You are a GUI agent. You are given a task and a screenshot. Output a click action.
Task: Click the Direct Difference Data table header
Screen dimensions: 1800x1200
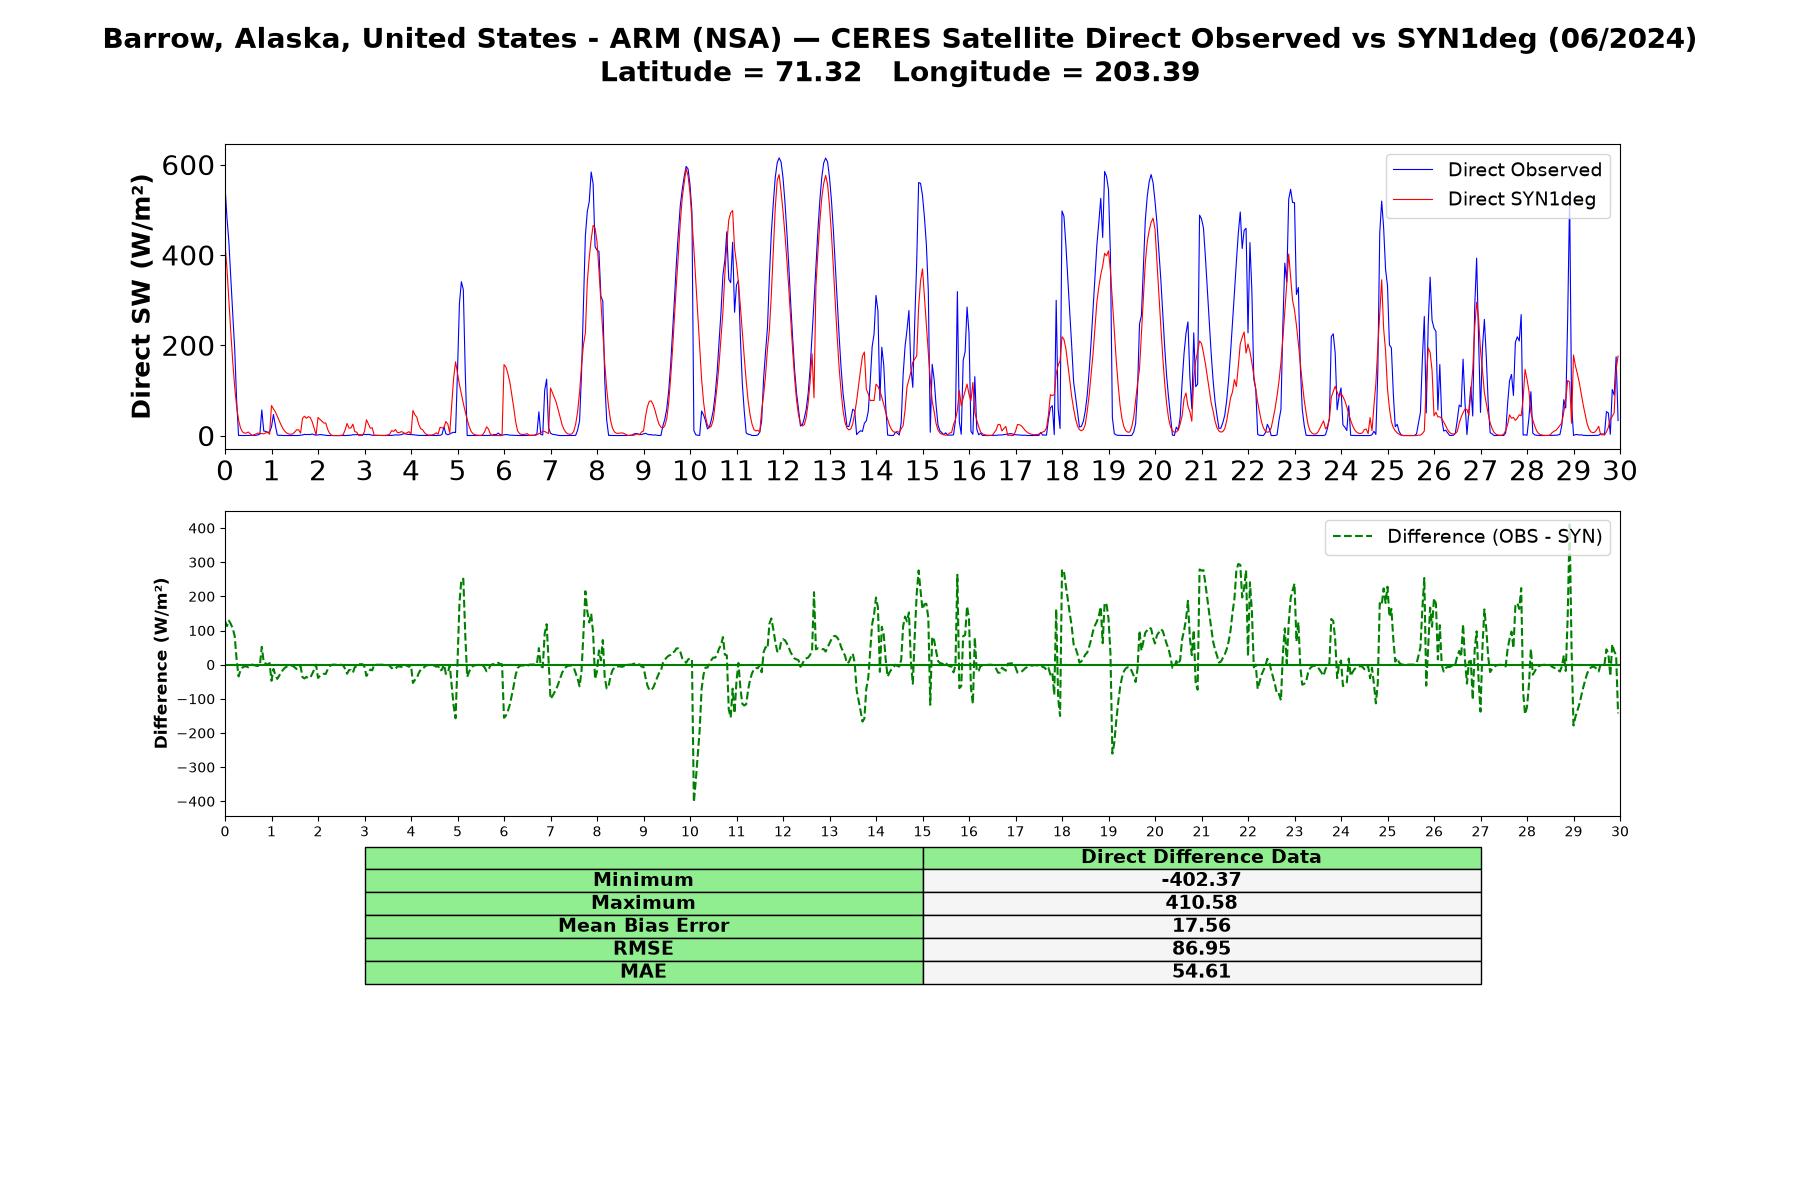click(1201, 857)
